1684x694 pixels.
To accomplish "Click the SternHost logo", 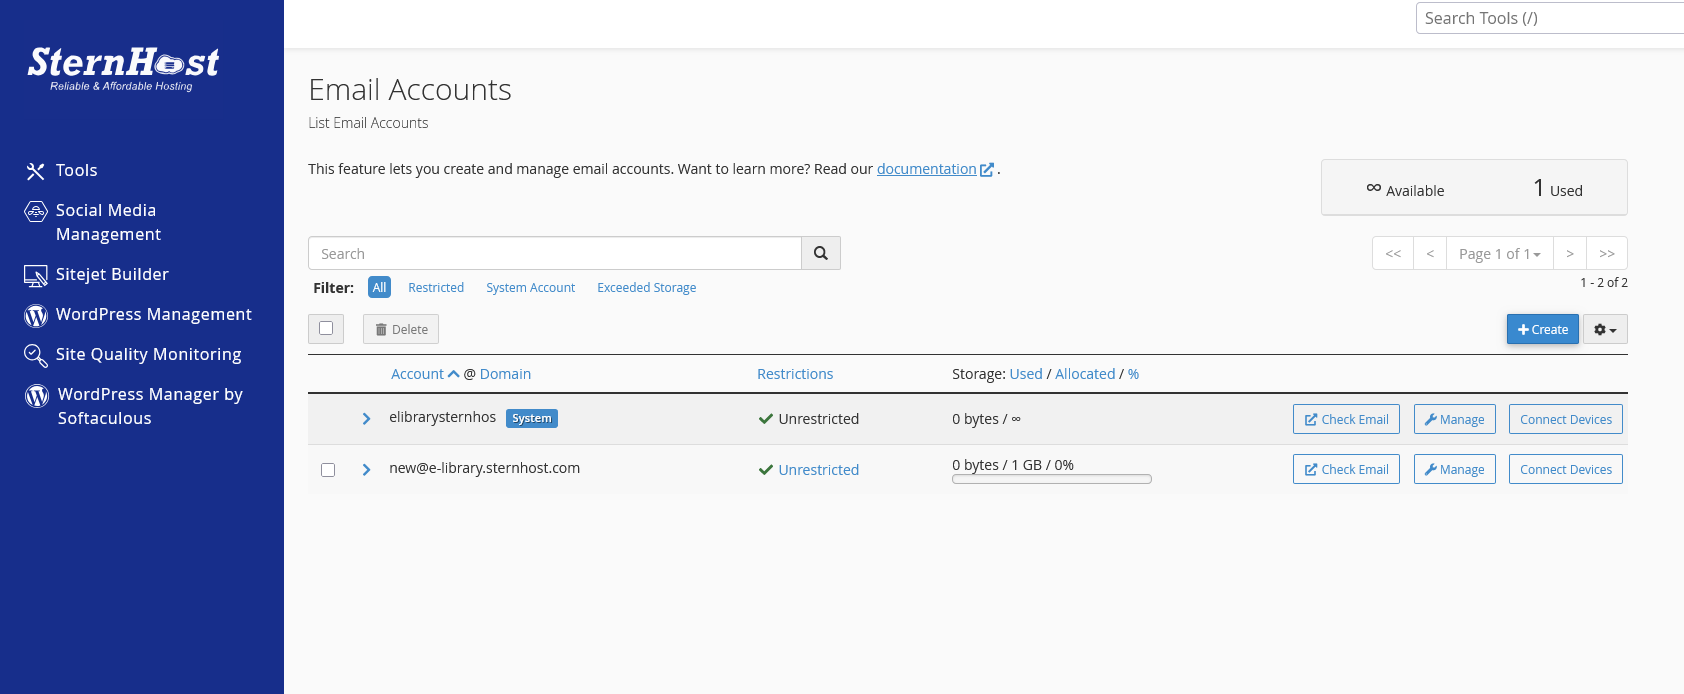I will 123,68.
